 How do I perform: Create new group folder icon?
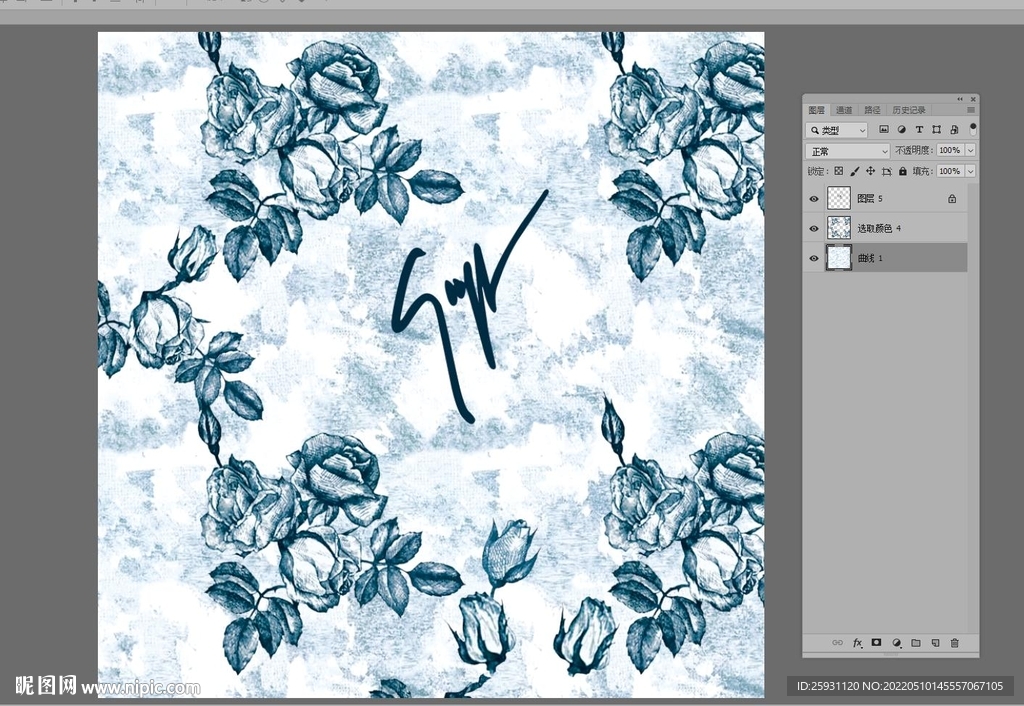coord(916,643)
